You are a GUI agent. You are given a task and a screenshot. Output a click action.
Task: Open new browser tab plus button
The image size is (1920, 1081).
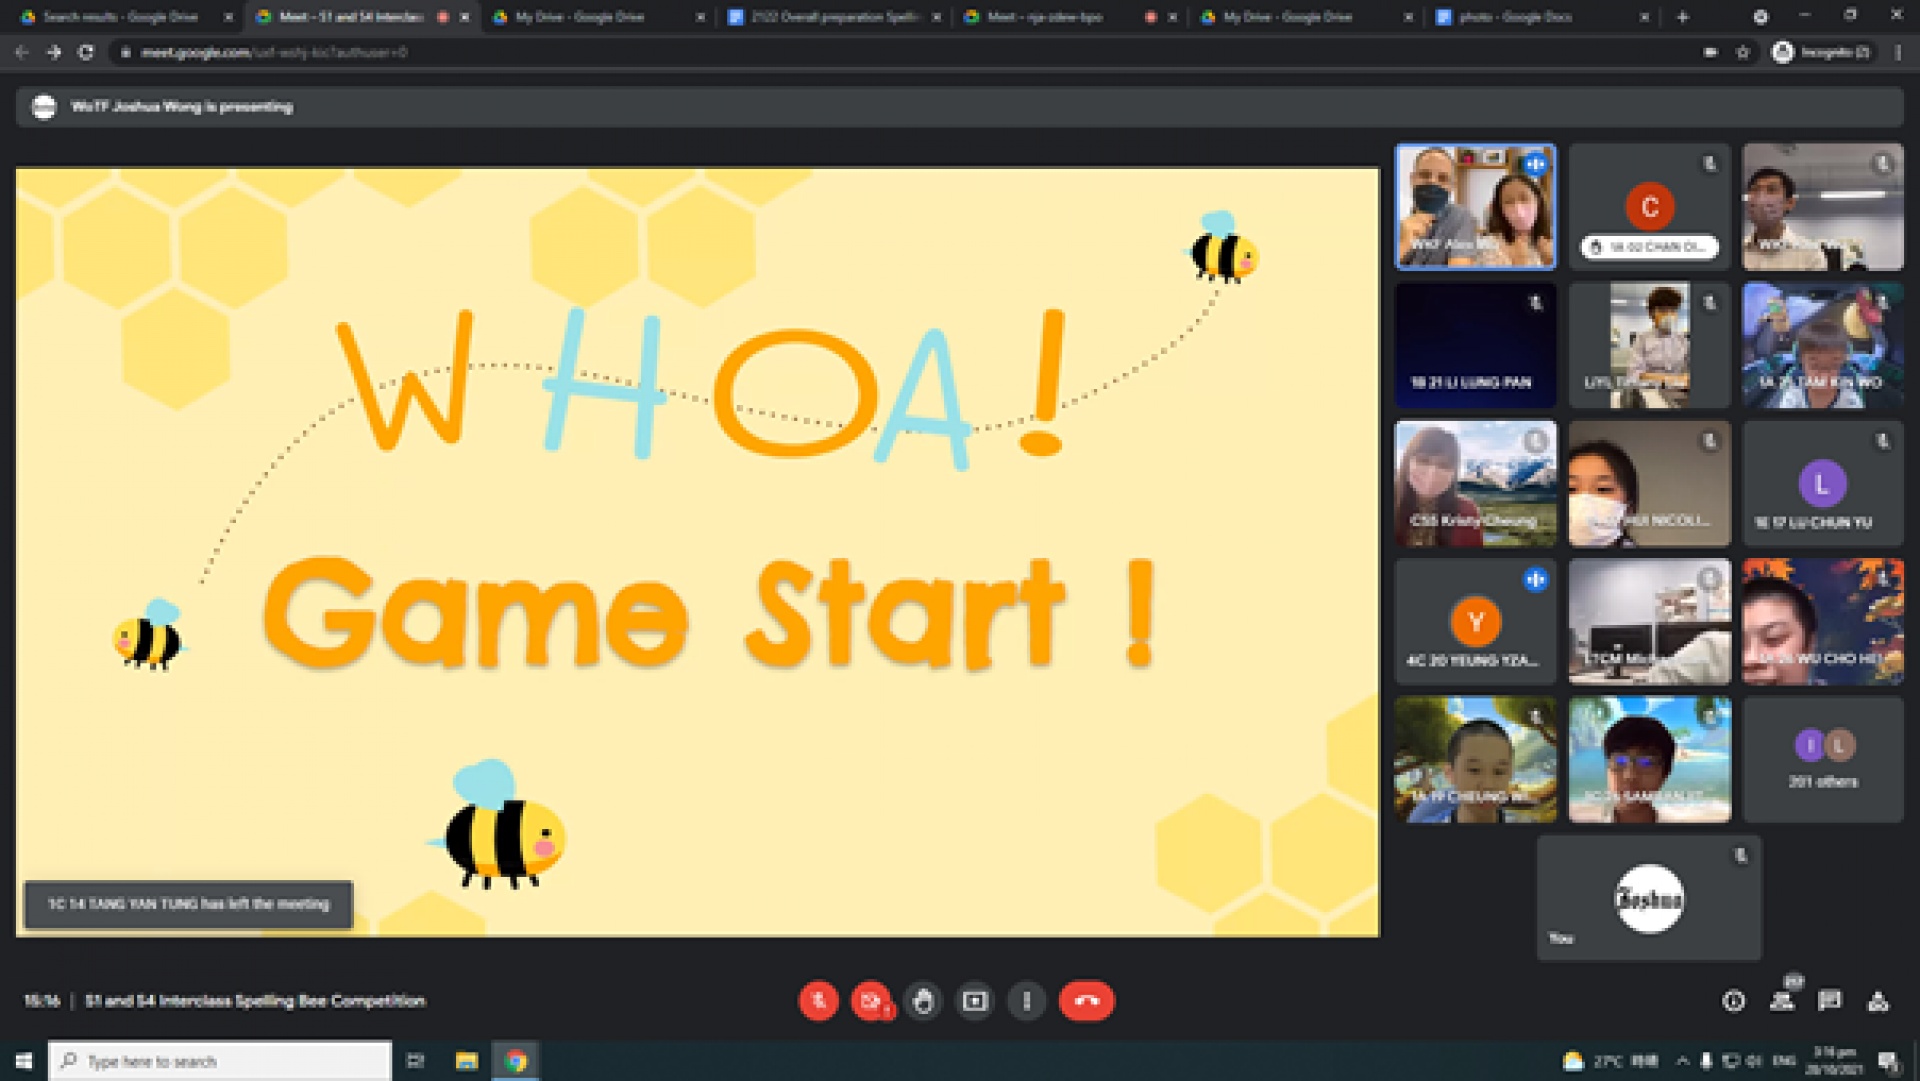(x=1683, y=17)
